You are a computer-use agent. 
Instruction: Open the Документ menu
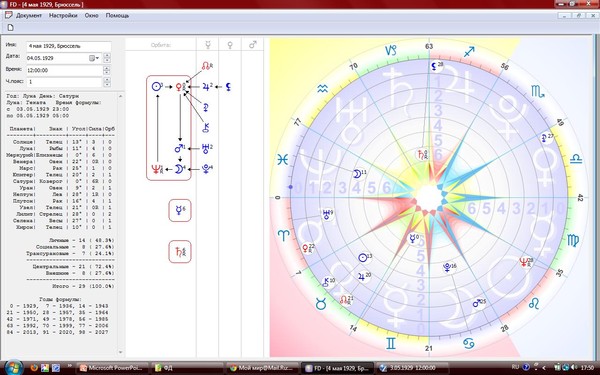pyautogui.click(x=29, y=16)
